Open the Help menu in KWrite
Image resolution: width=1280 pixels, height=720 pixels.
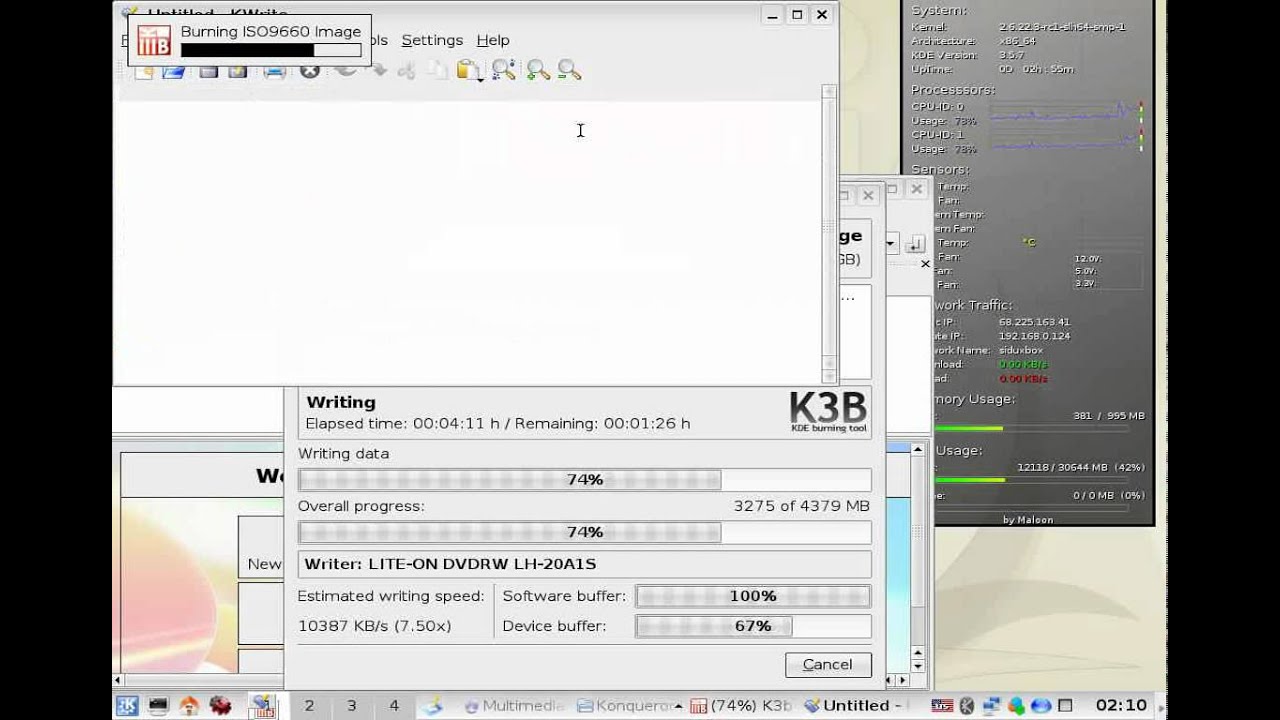tap(493, 40)
